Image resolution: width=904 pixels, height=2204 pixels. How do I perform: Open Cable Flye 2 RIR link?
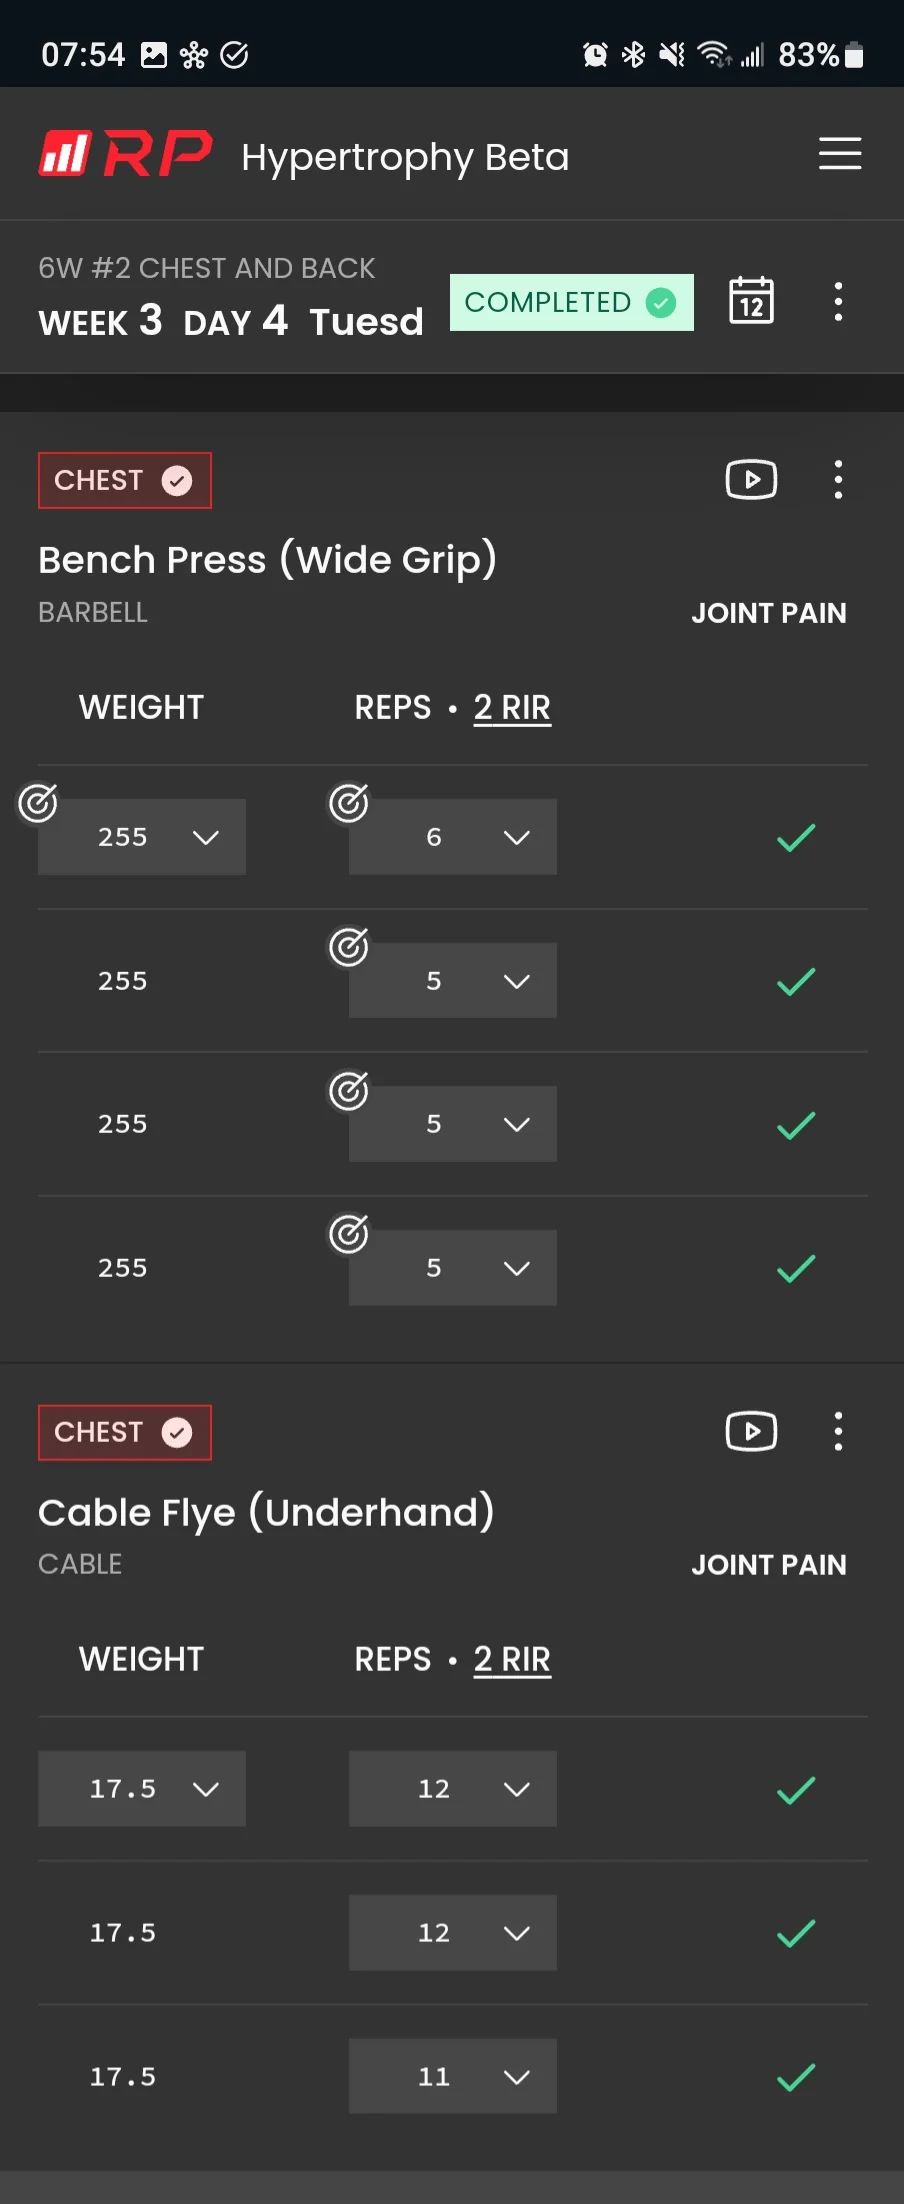512,1660
